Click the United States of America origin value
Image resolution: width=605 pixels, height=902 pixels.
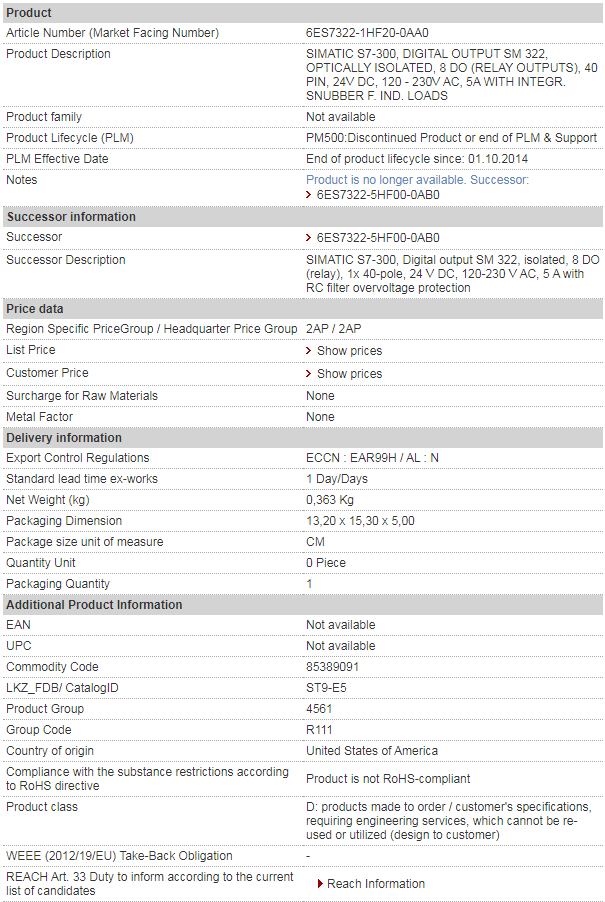pos(372,751)
